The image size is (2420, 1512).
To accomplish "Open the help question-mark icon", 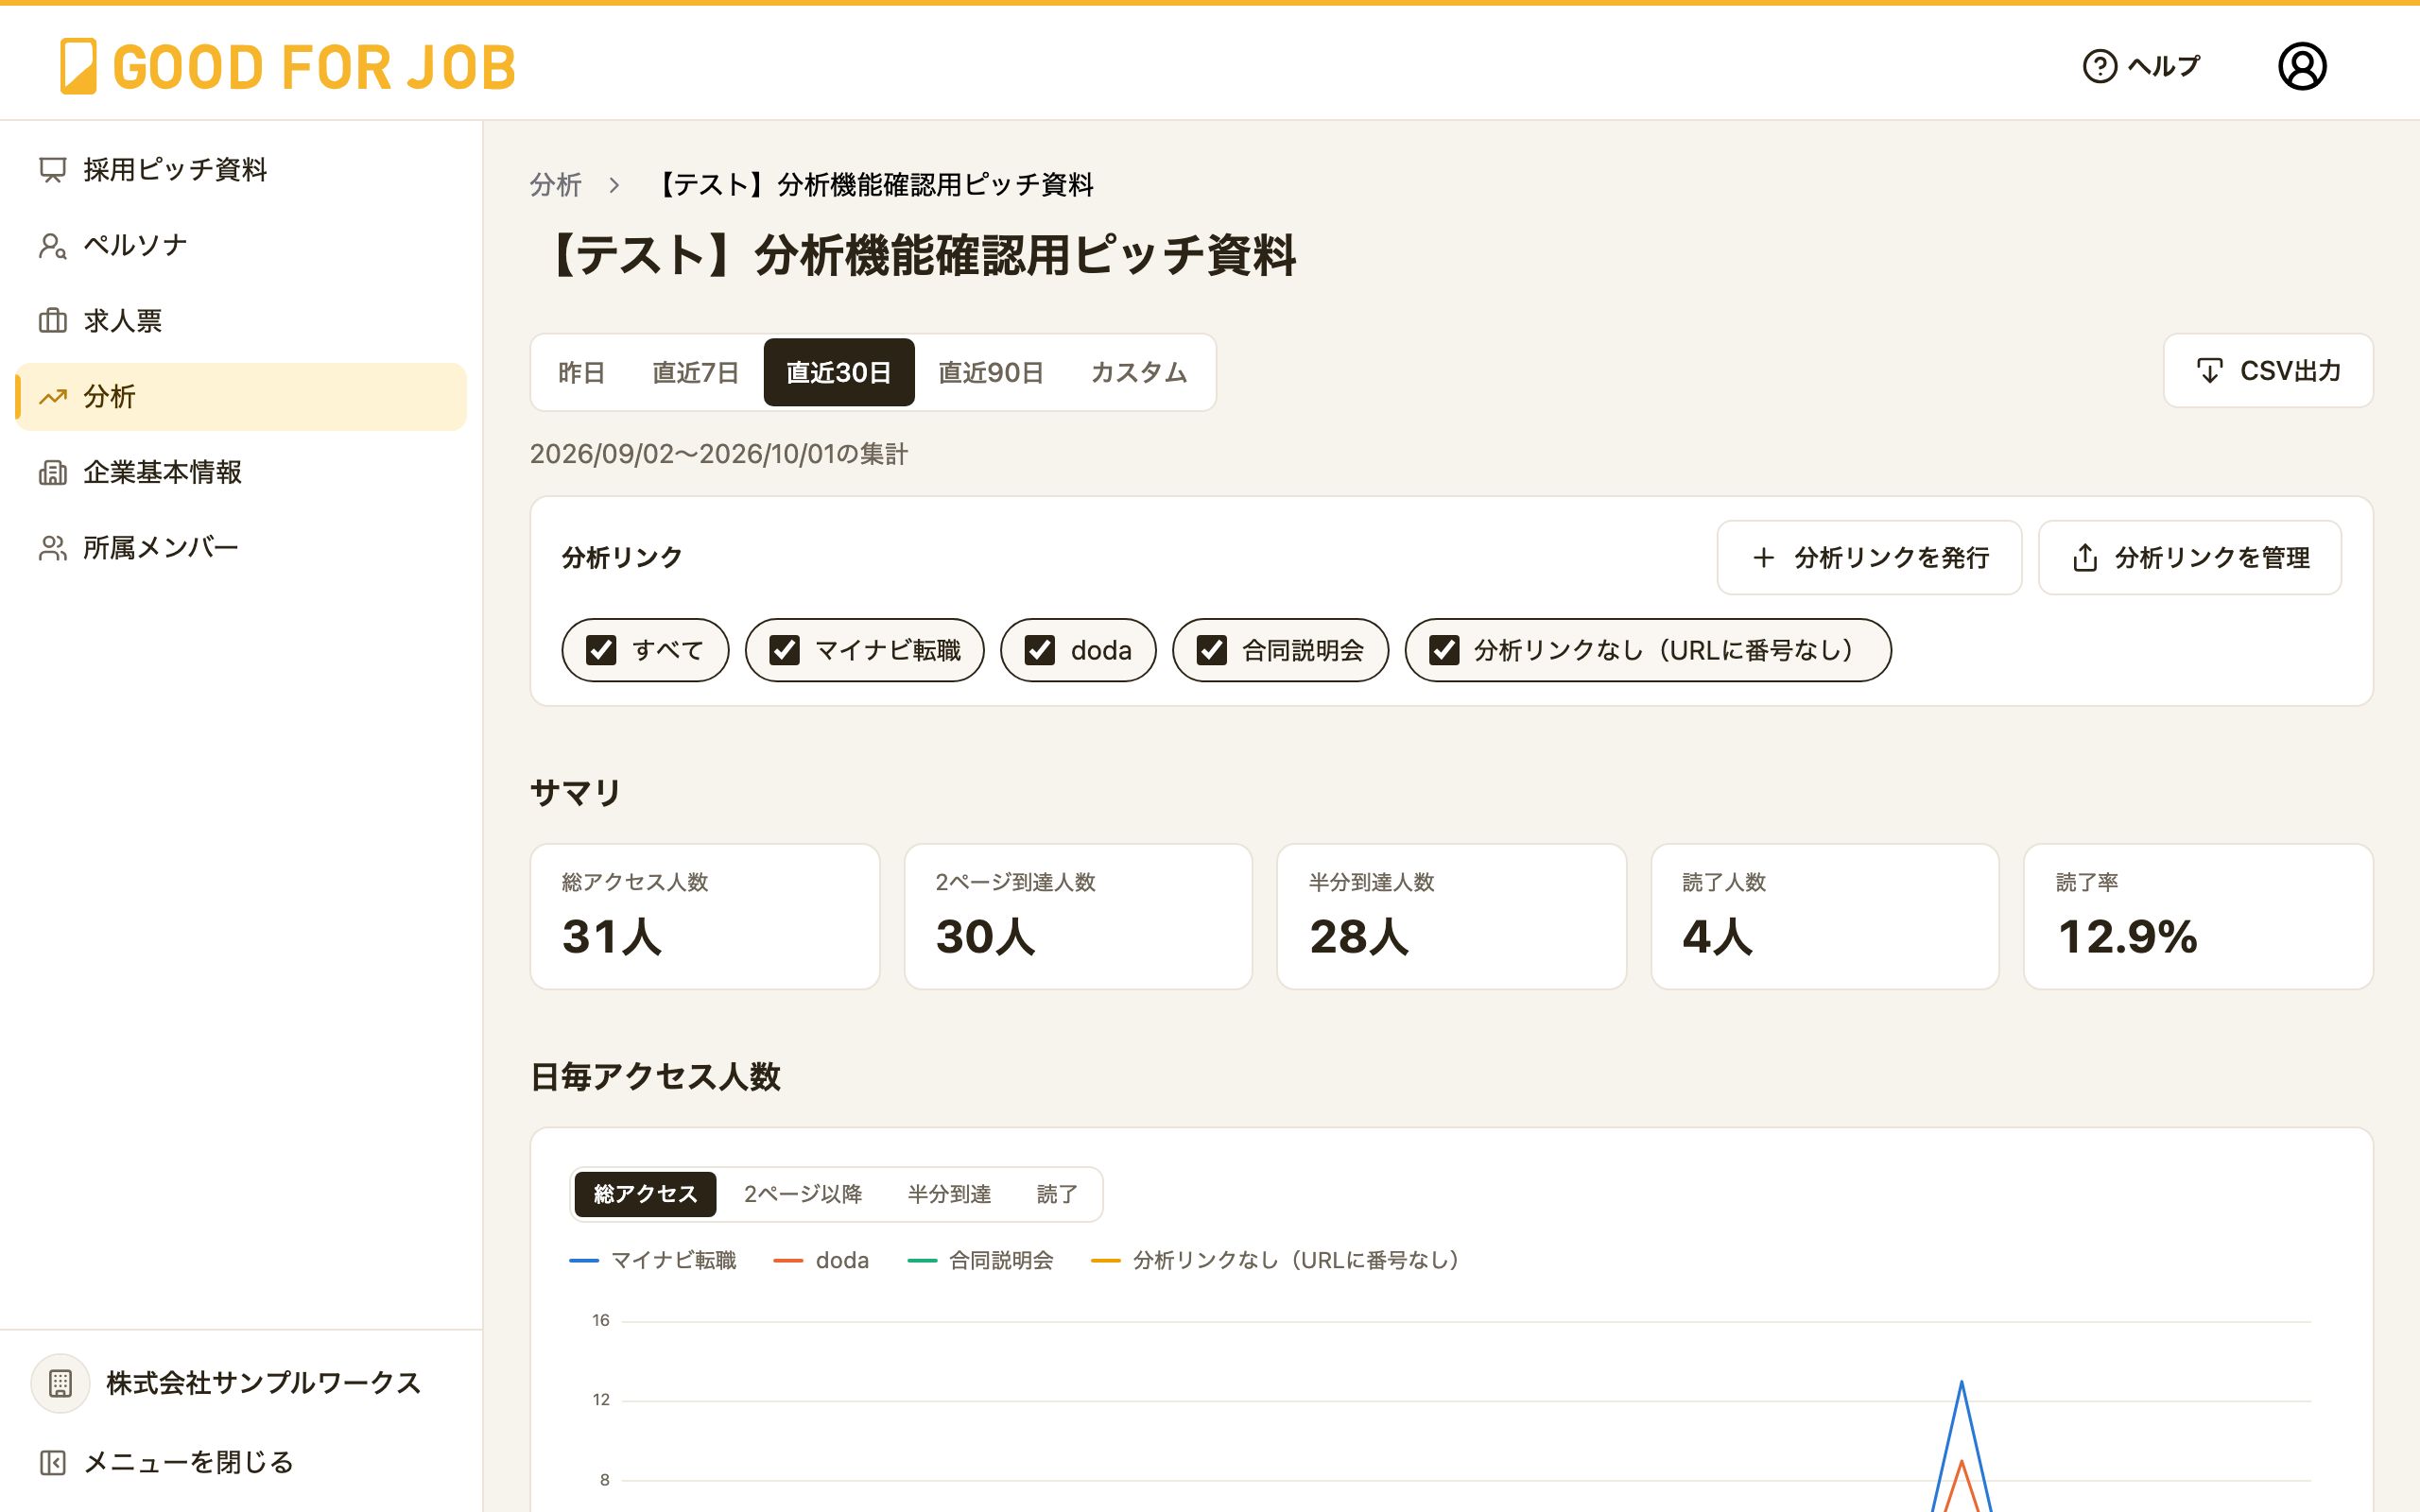I will coord(2099,66).
